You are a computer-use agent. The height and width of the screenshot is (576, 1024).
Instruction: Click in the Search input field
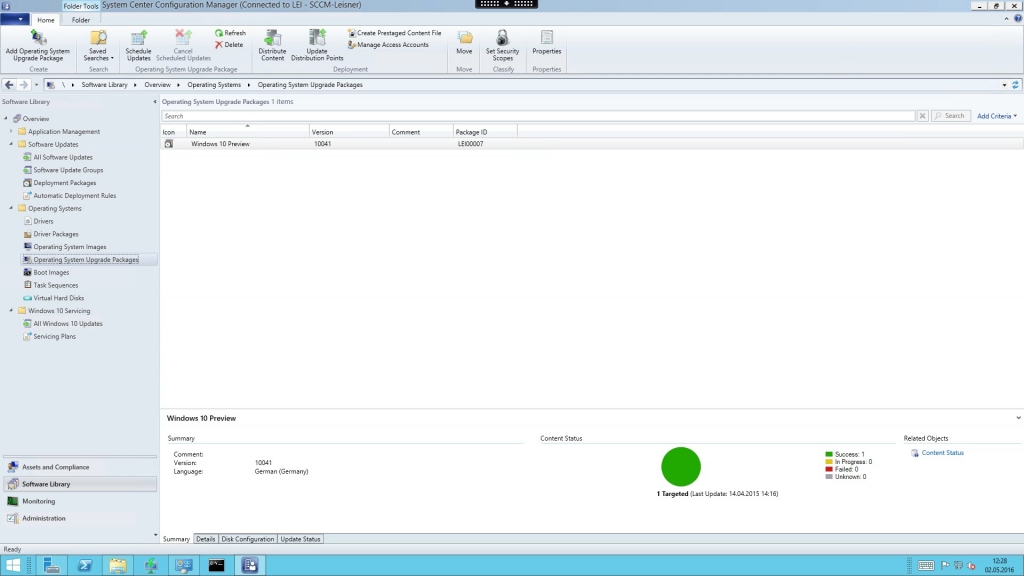coord(538,116)
